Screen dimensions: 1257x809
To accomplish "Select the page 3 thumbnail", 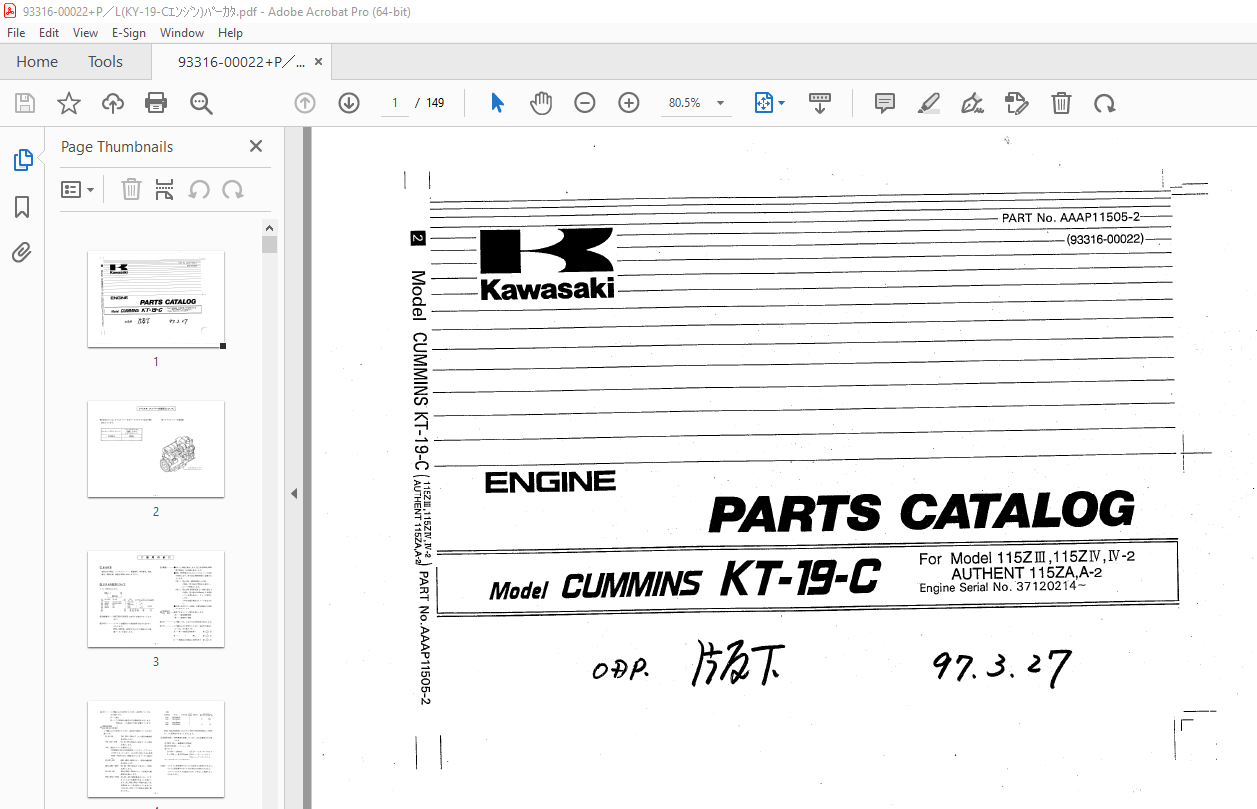I will coord(156,599).
